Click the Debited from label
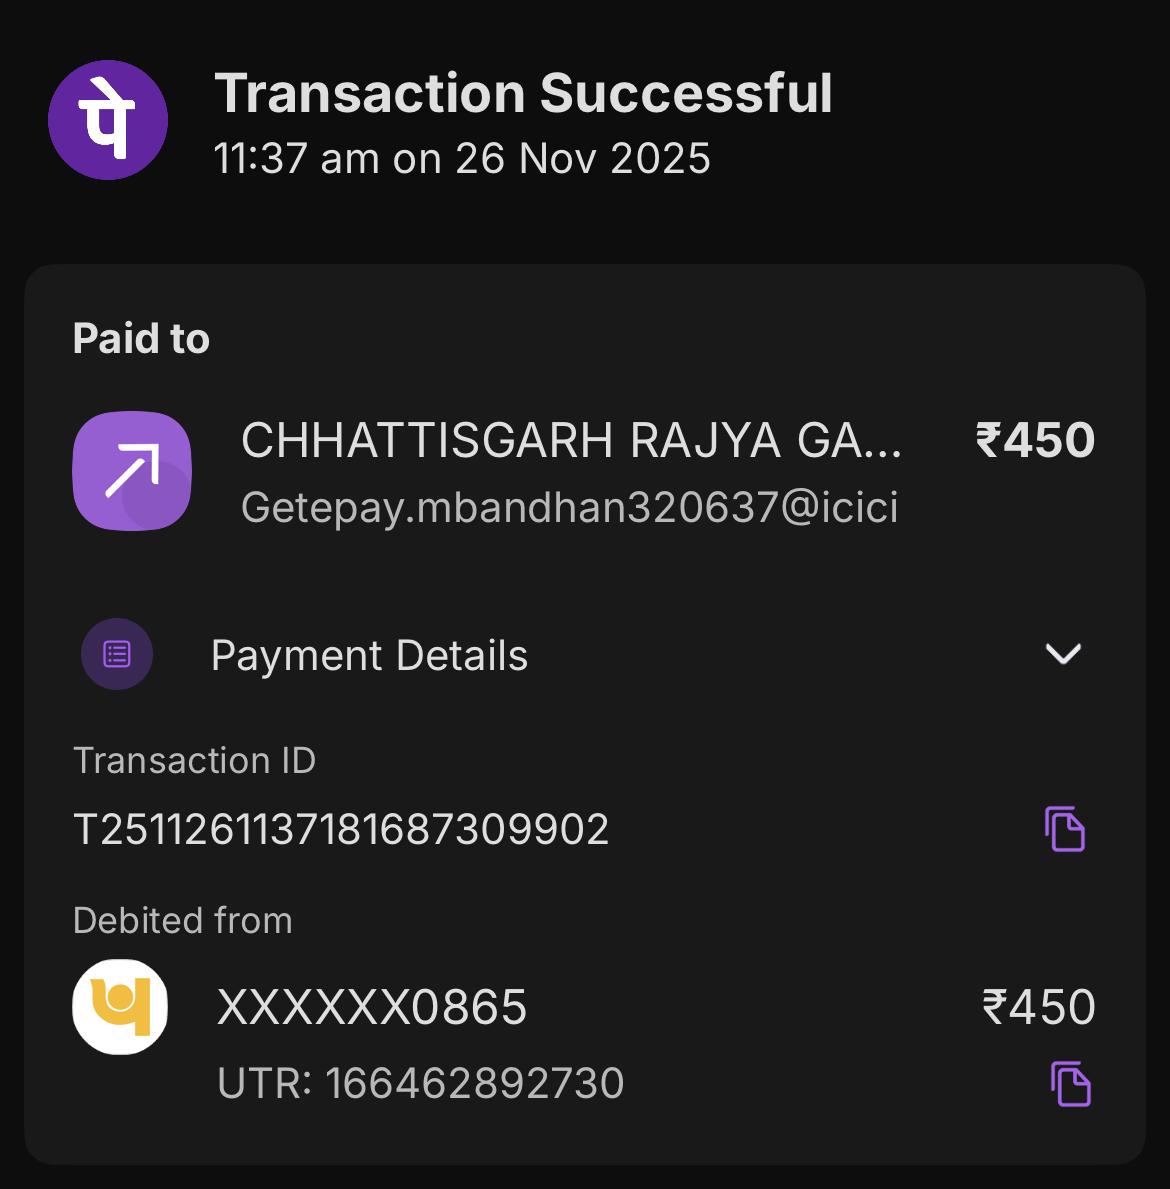This screenshot has height=1189, width=1170. (183, 920)
